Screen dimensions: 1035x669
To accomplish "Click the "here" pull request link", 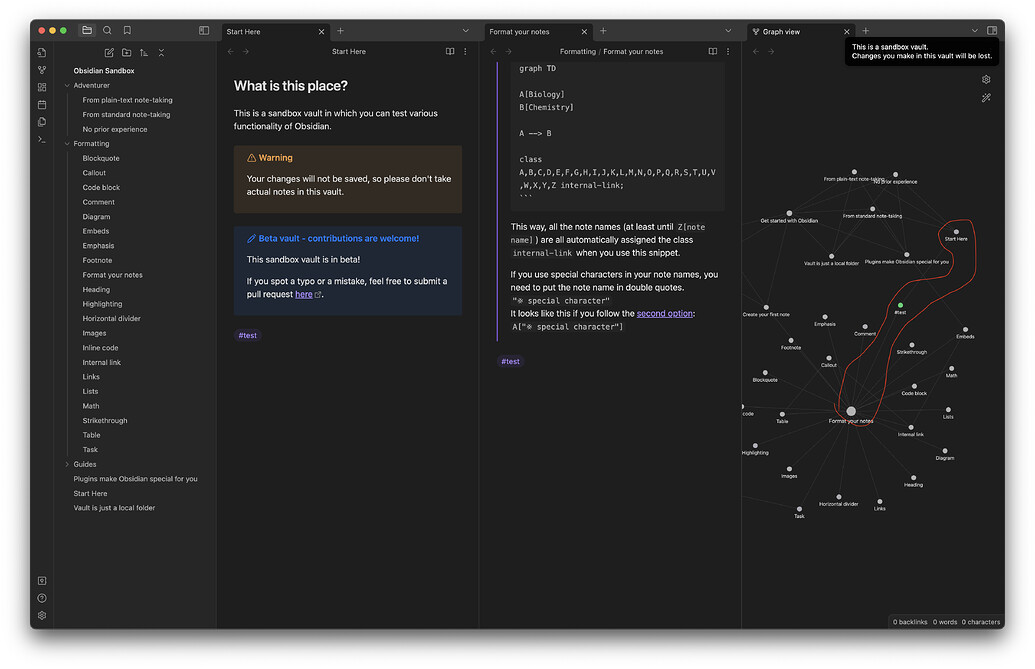I will [x=304, y=295].
